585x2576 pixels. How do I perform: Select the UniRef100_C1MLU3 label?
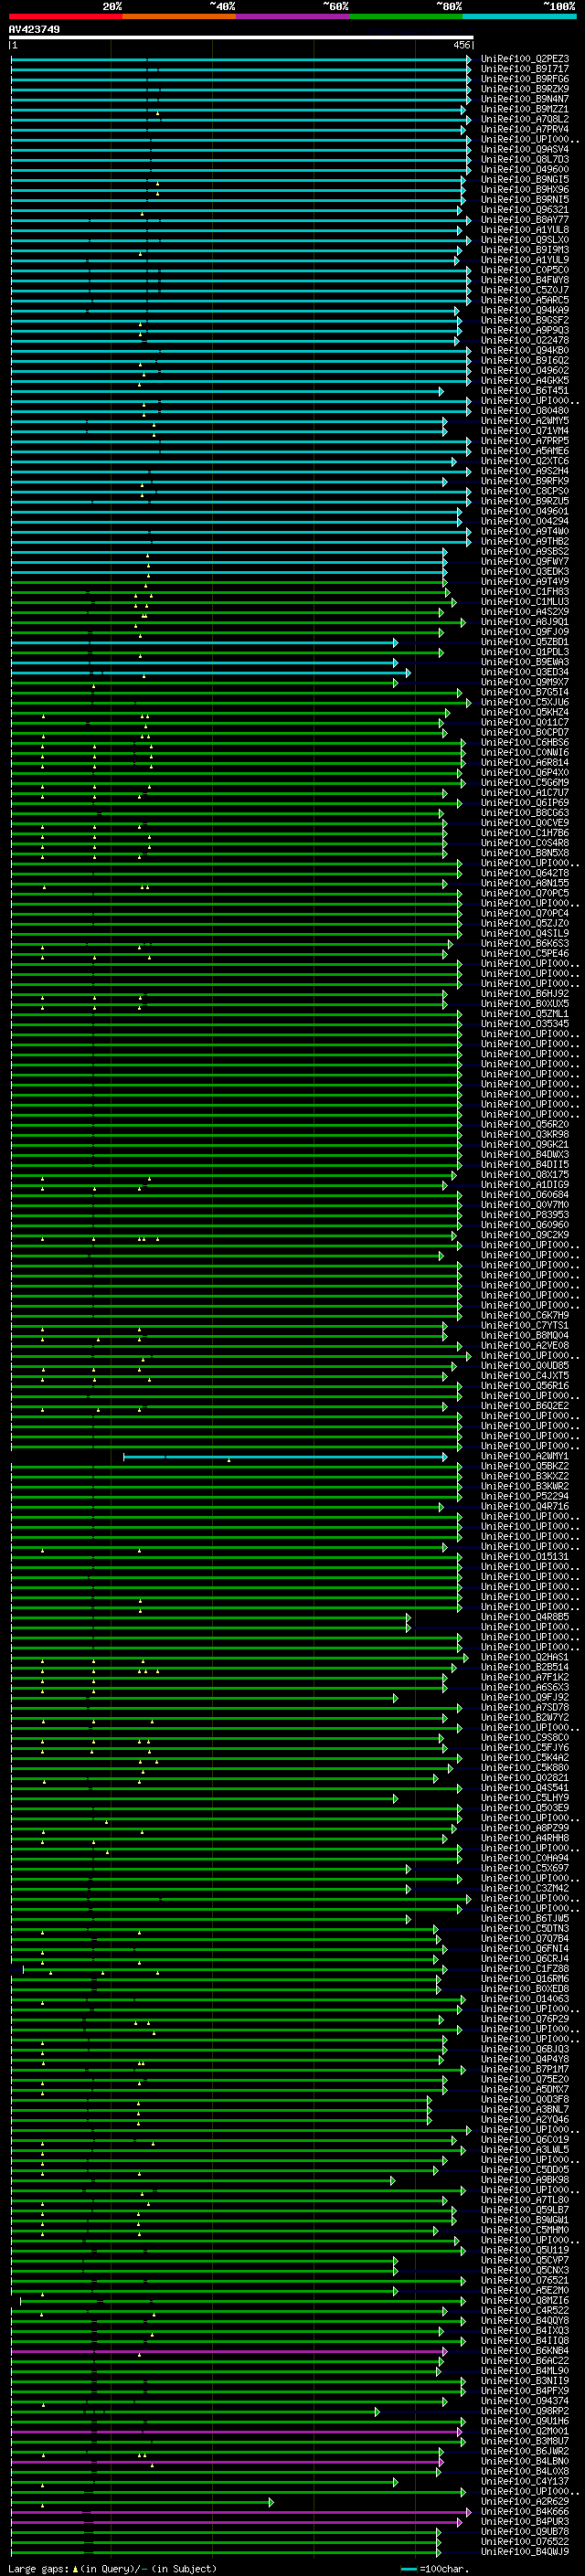pyautogui.click(x=524, y=602)
